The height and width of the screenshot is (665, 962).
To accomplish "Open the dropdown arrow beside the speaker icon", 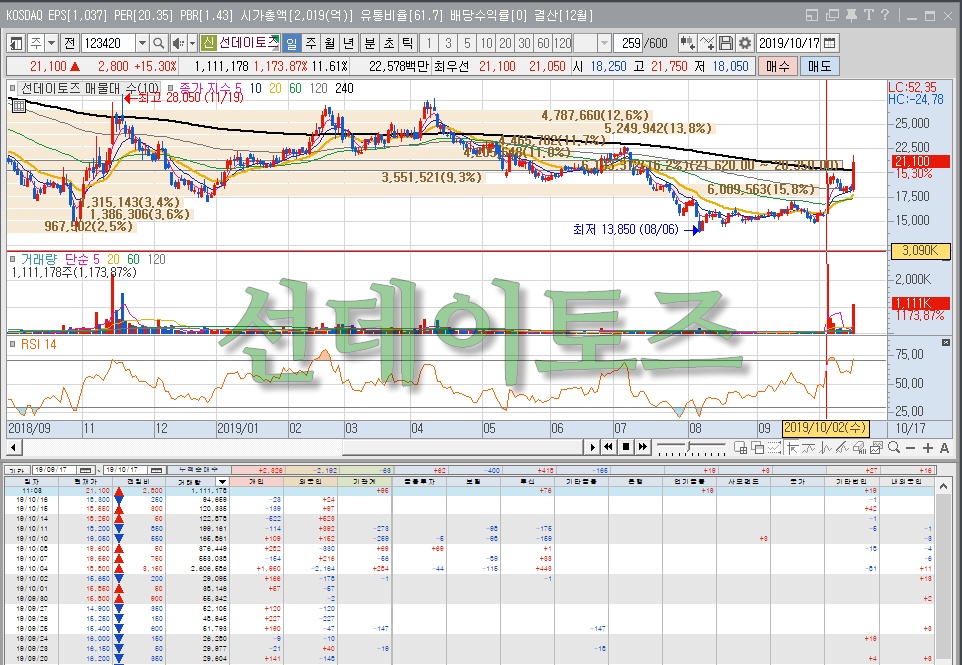I will [192, 43].
